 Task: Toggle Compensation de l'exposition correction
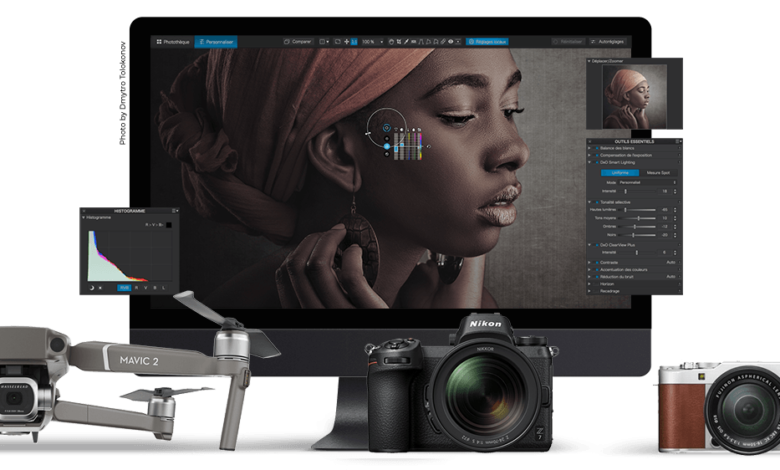pos(597,155)
